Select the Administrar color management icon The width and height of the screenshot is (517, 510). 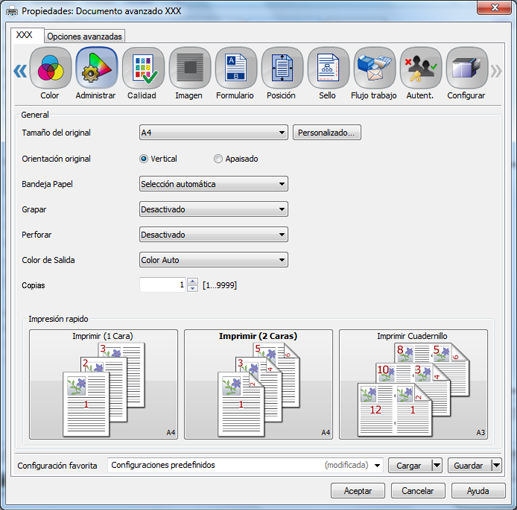click(97, 68)
